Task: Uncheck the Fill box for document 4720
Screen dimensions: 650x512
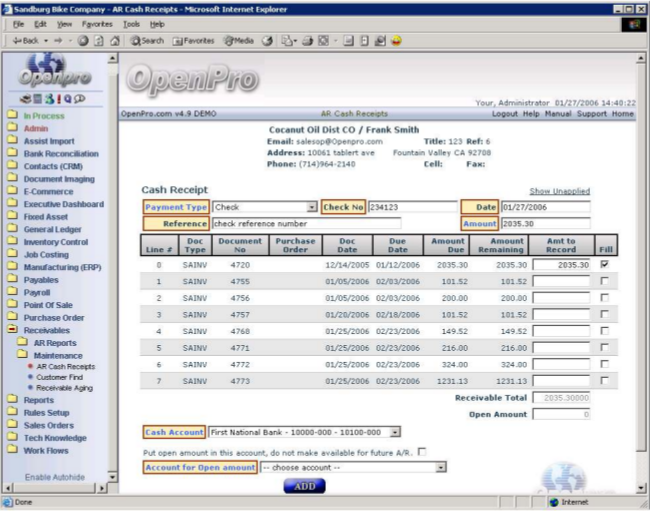Action: [606, 265]
